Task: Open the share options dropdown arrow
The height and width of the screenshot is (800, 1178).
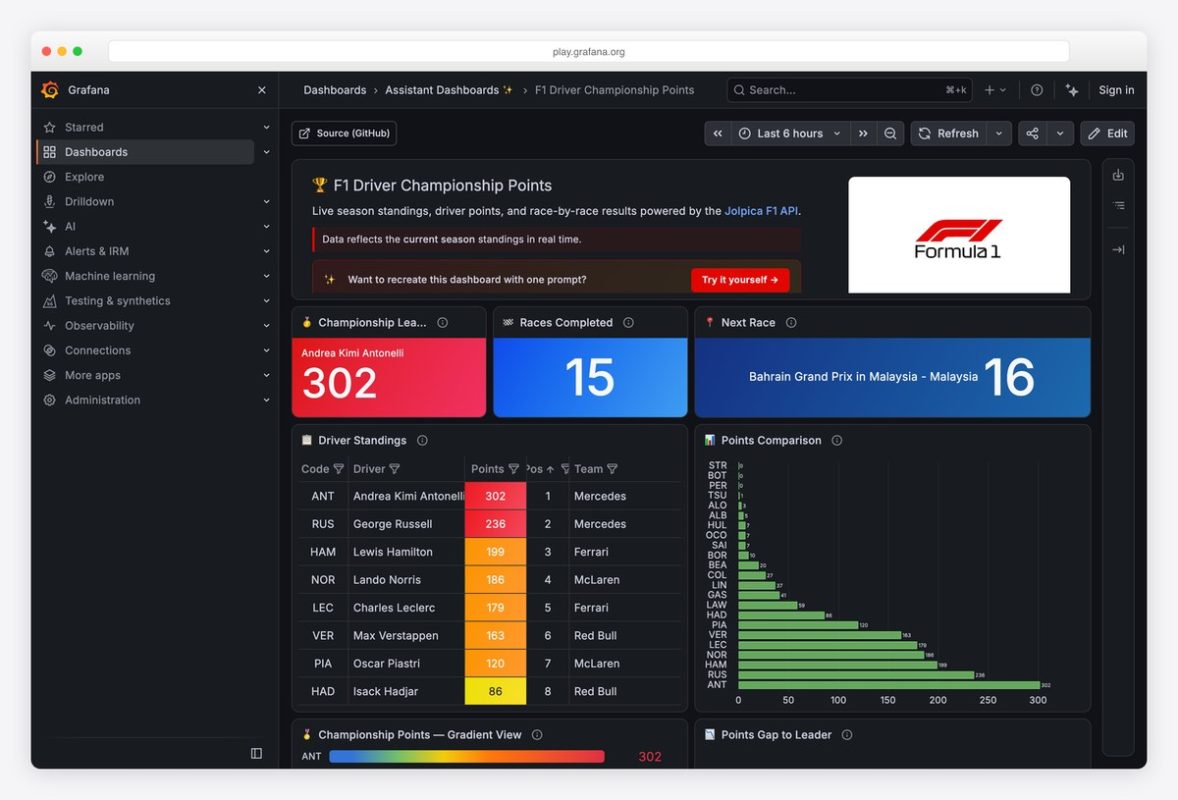Action: (x=1060, y=133)
